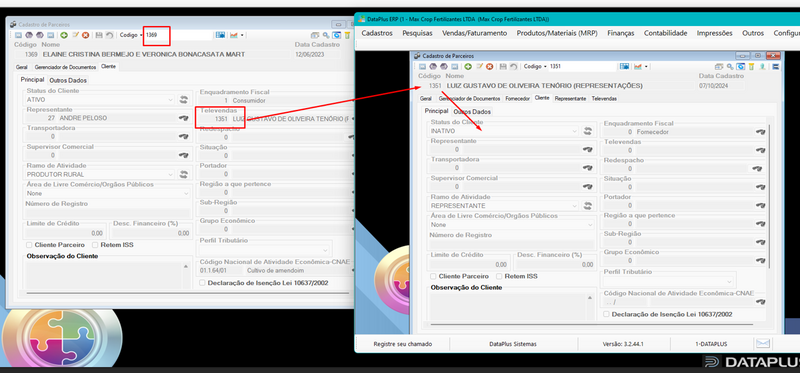800x373 pixels.
Task: Click lookup hand beside Fornecedor Enquadramento Fiscal
Action: 760,132
